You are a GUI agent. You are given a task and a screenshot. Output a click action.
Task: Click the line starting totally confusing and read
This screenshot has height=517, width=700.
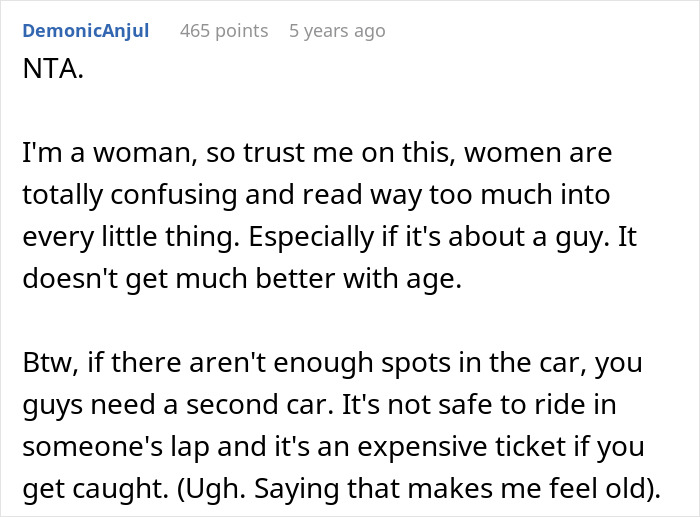[316, 195]
